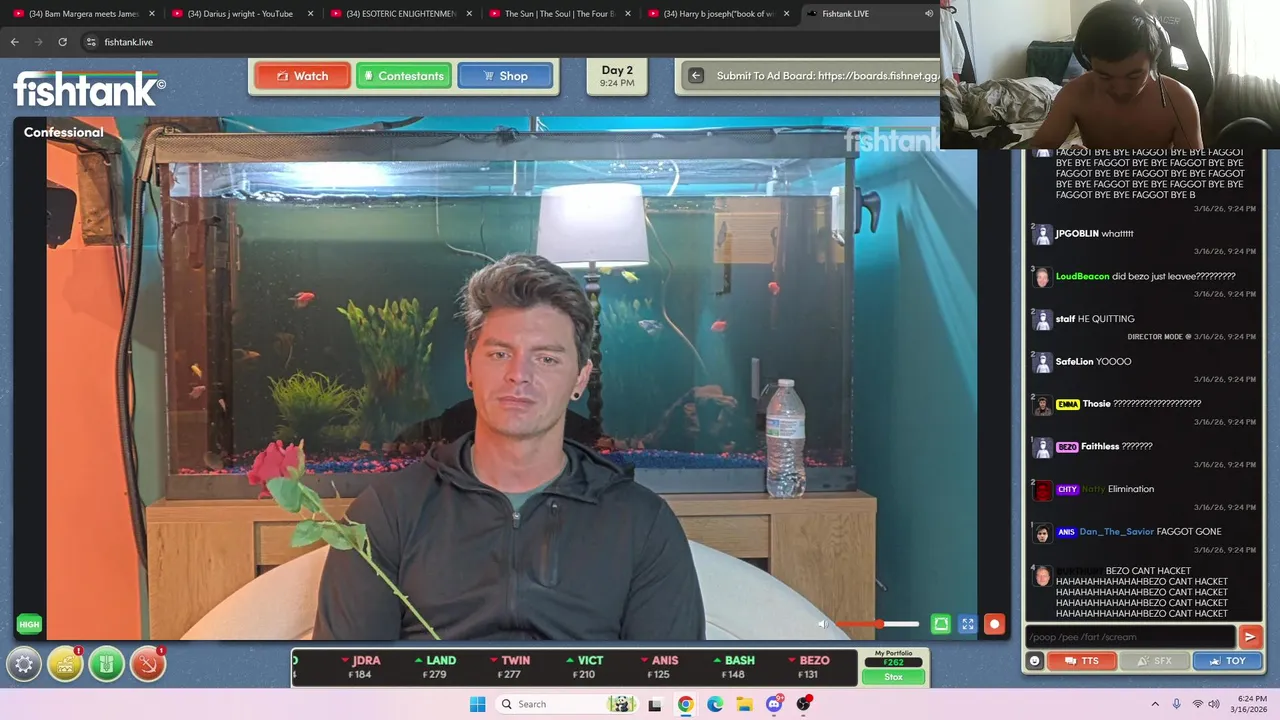This screenshot has height=720, width=1280.
Task: Select BASH stock at 148
Action: (734, 667)
